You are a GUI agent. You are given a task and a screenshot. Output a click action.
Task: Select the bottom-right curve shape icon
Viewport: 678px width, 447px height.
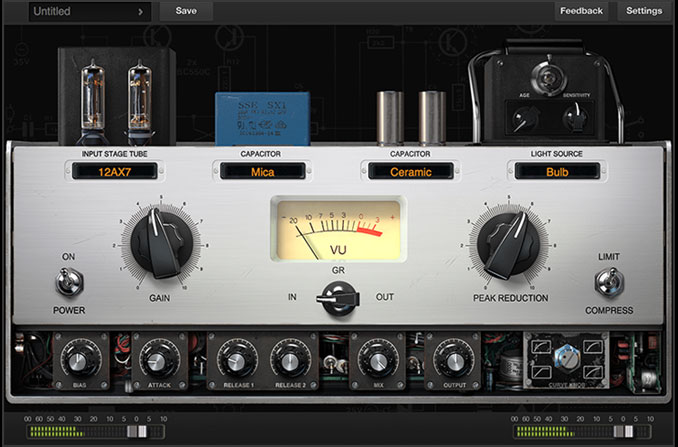593,372
